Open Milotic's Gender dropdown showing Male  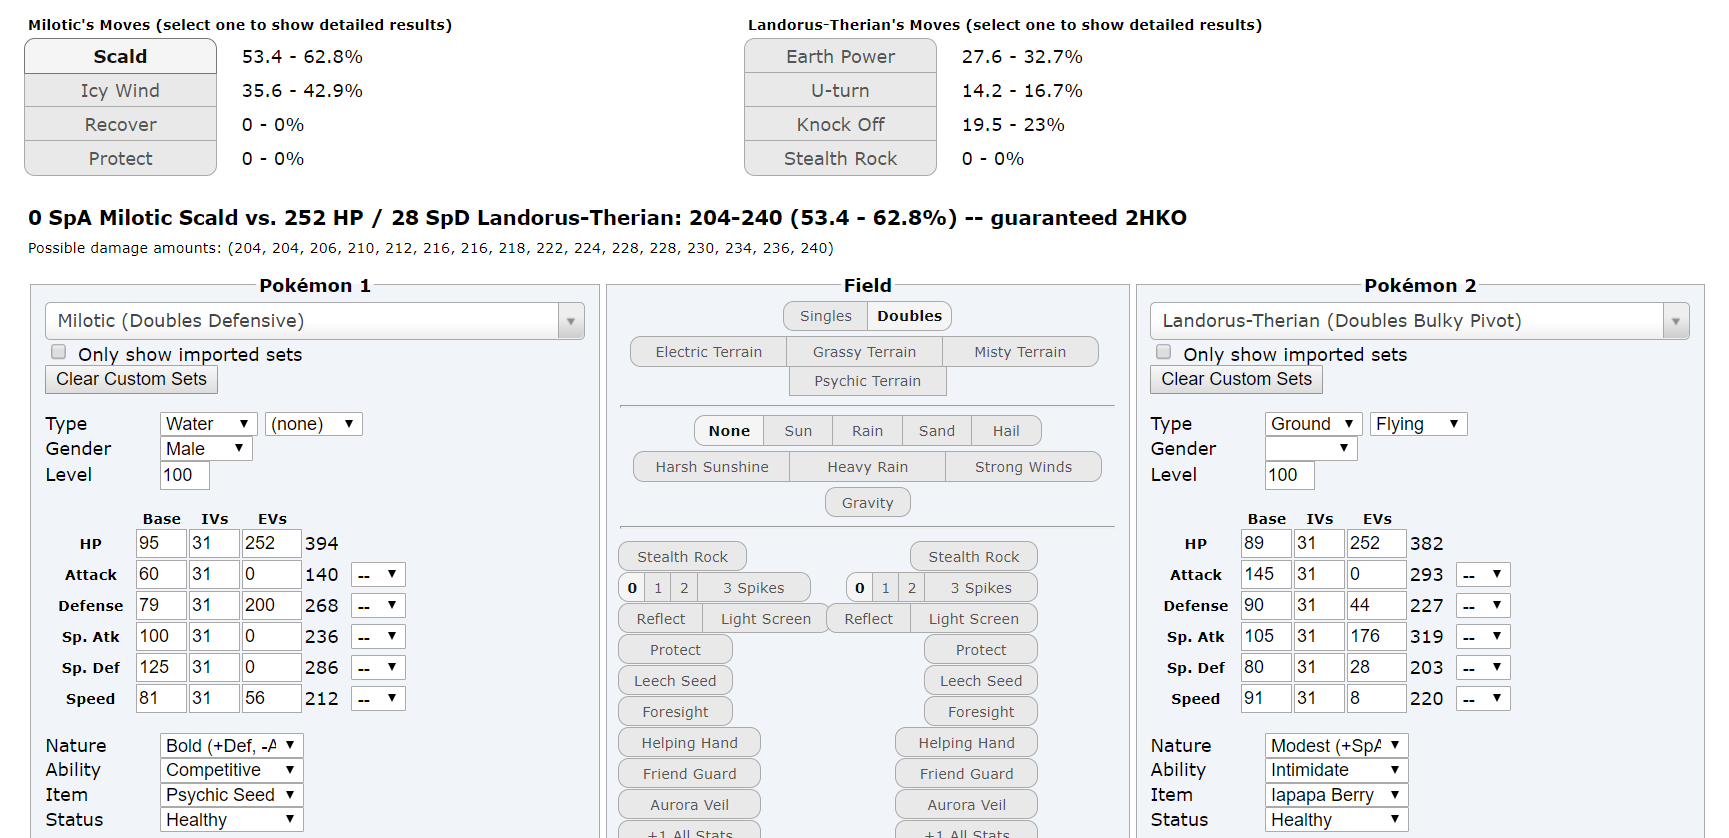(x=206, y=449)
